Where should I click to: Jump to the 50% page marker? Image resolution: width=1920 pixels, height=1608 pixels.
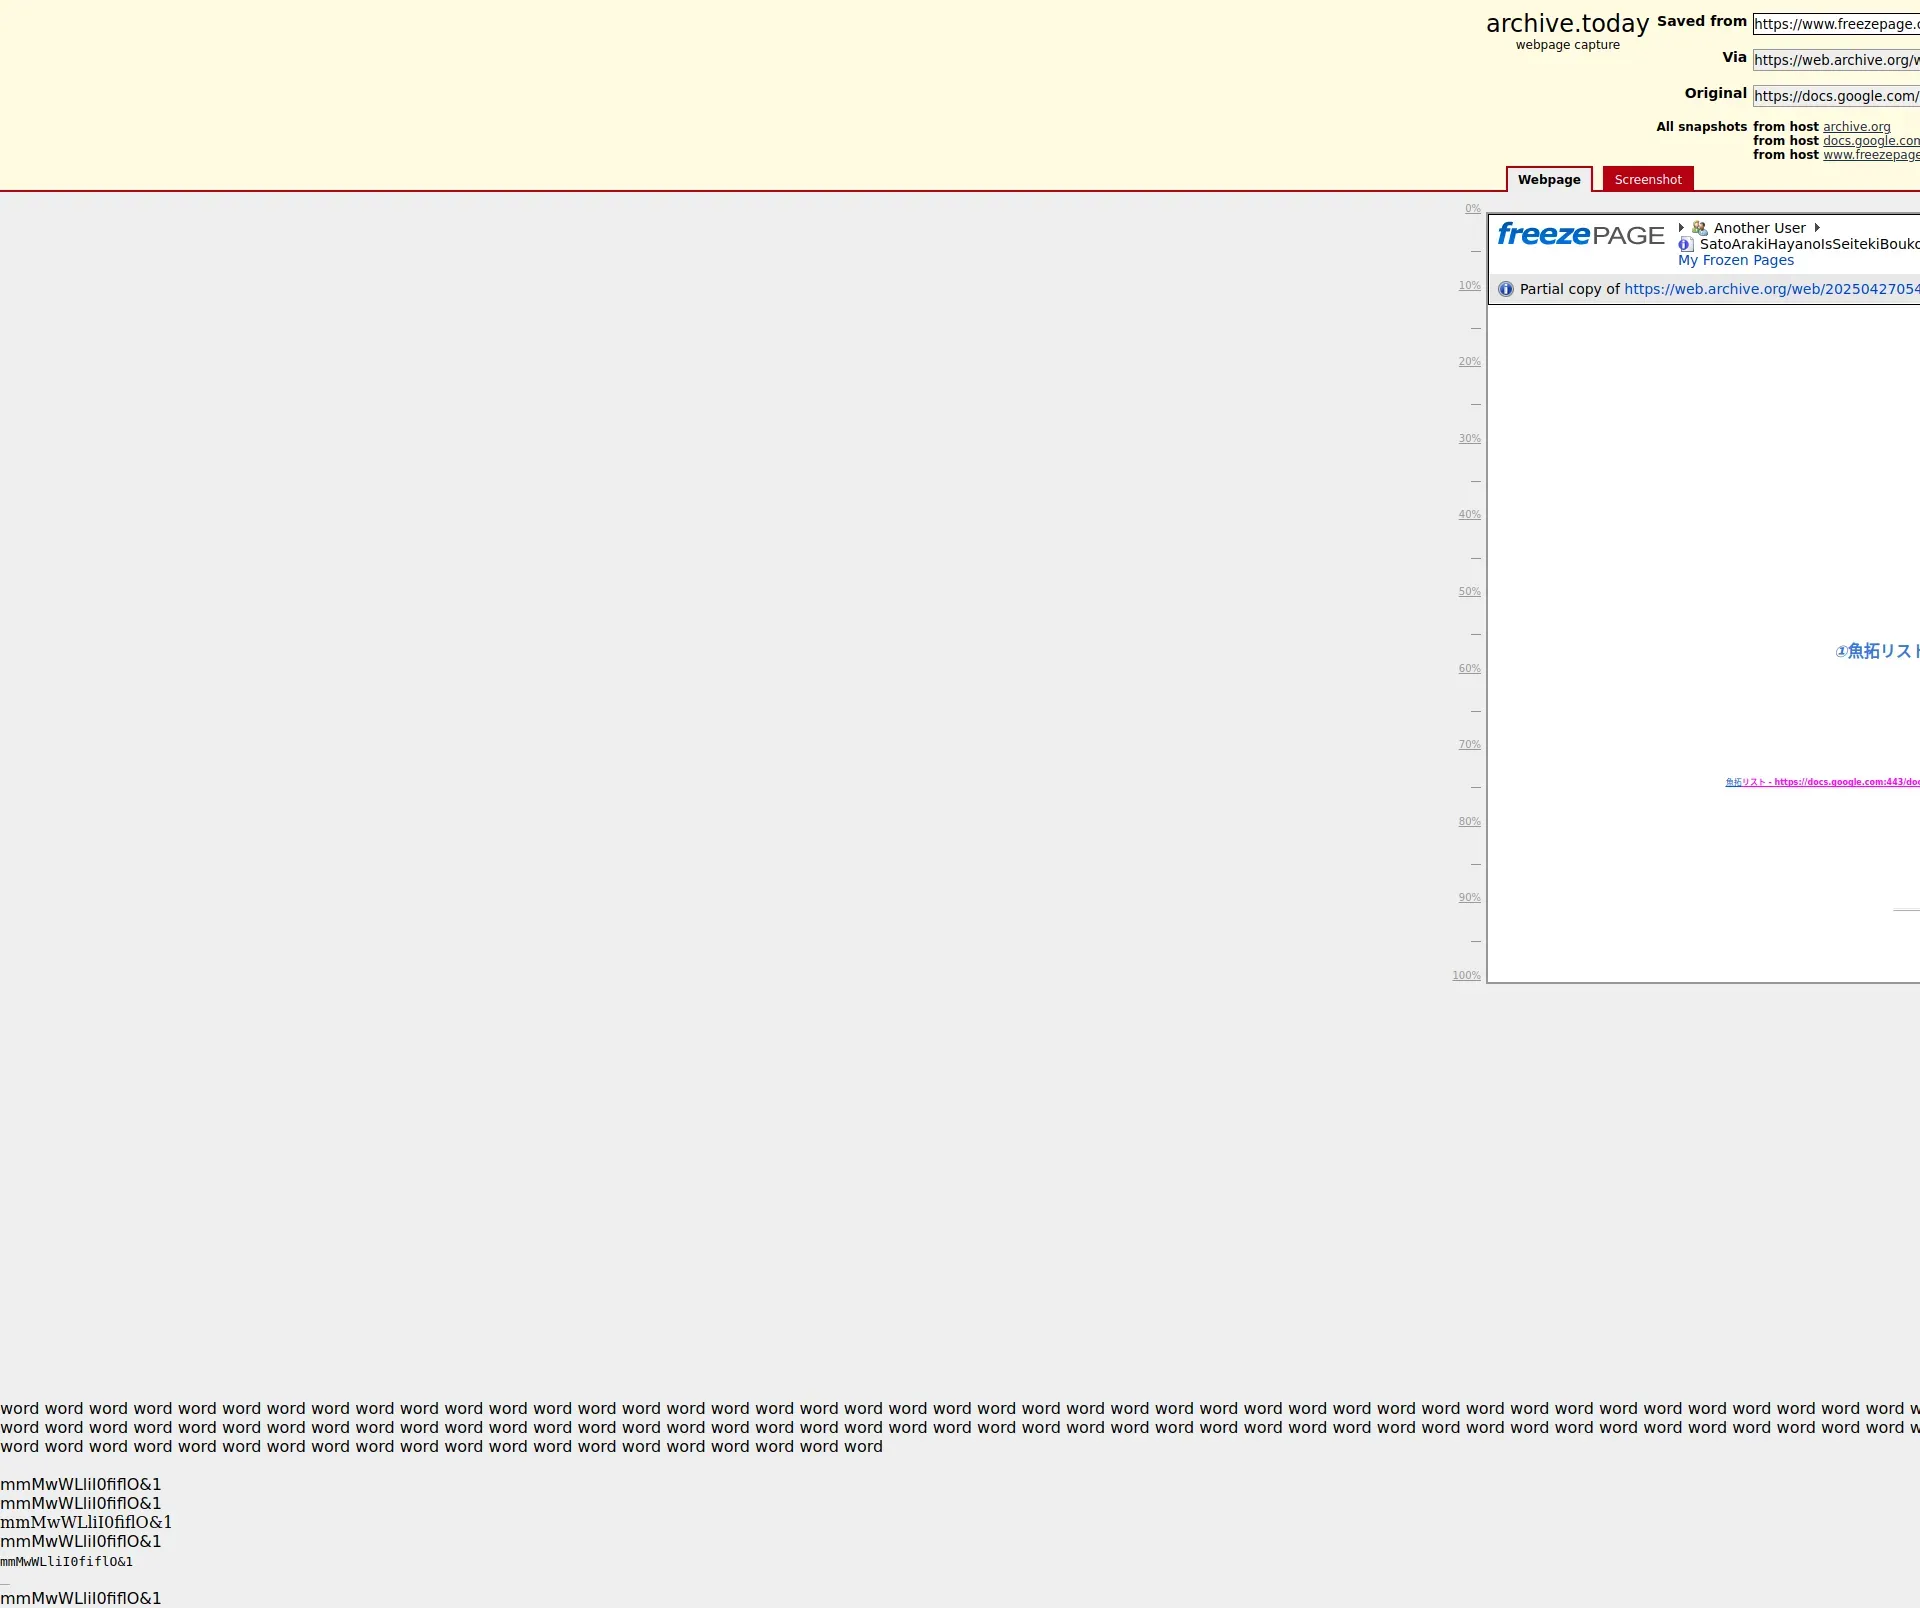click(1469, 592)
